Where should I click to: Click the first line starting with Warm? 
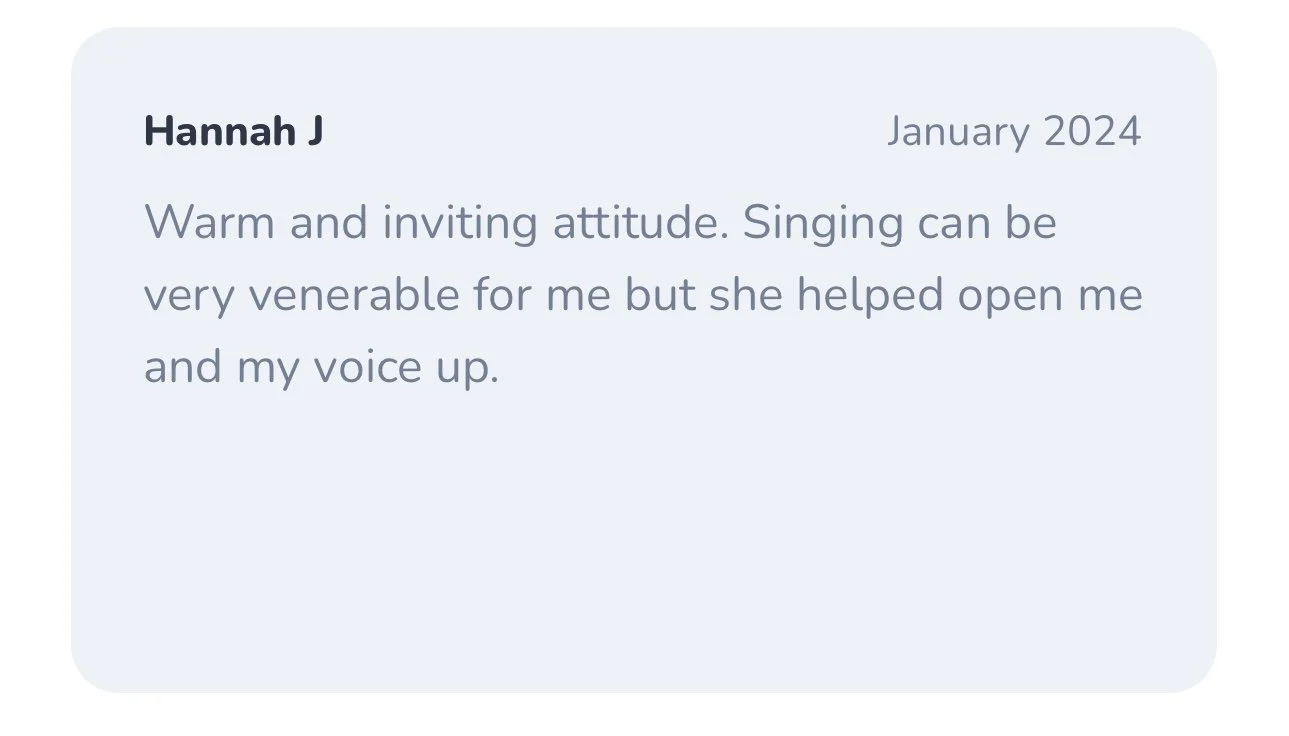(600, 222)
